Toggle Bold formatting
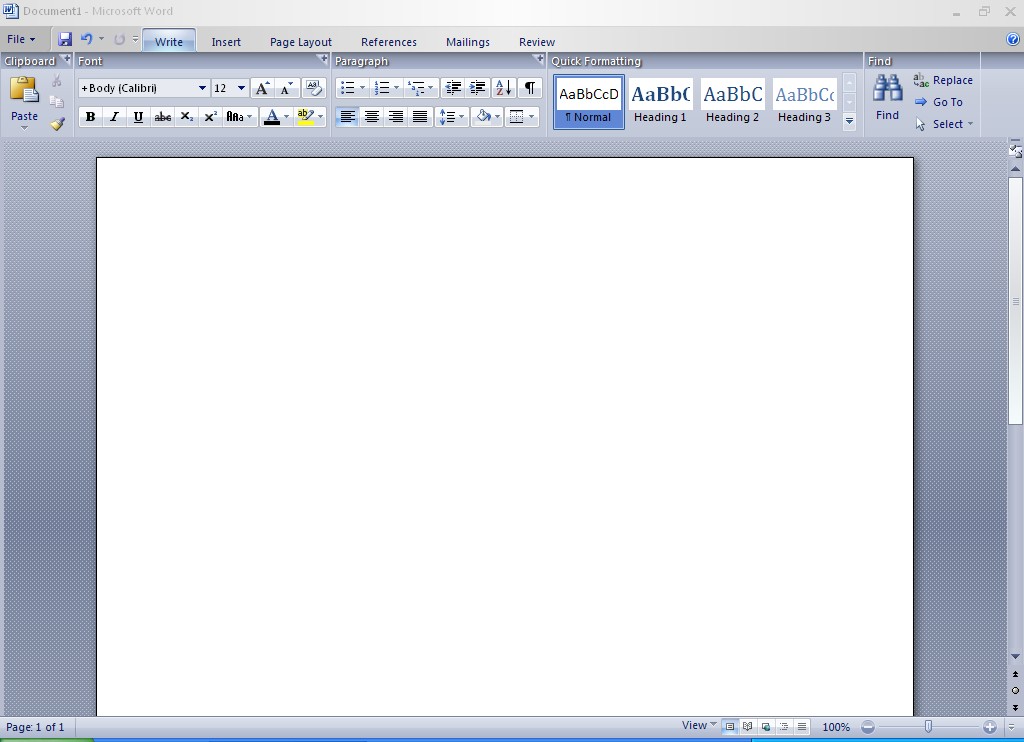 coord(91,117)
